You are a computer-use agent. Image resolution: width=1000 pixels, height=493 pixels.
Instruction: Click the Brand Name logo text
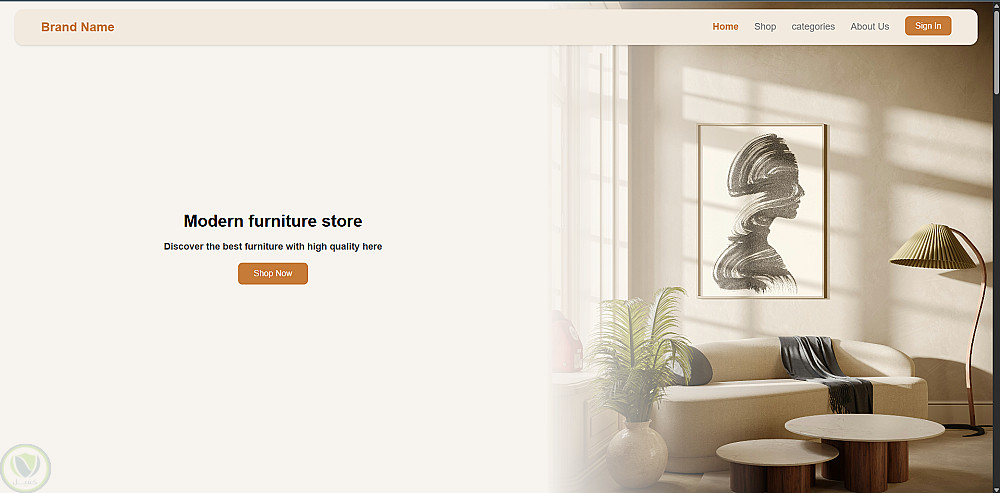click(x=78, y=27)
